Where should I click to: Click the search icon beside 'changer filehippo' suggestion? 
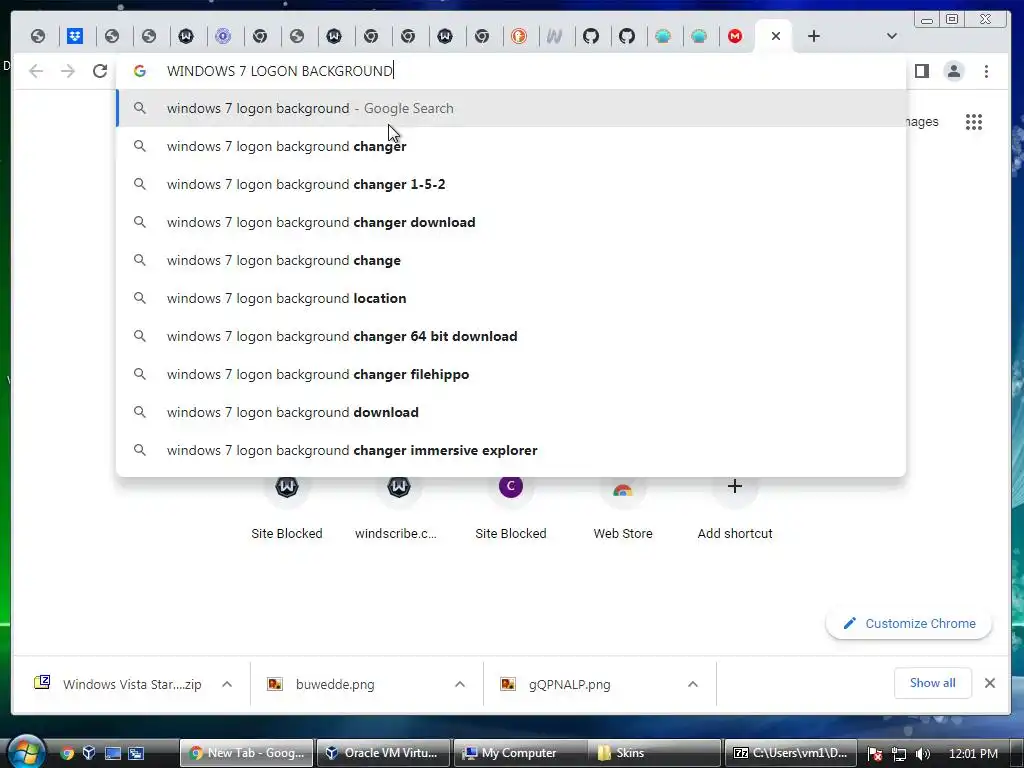pyautogui.click(x=140, y=374)
